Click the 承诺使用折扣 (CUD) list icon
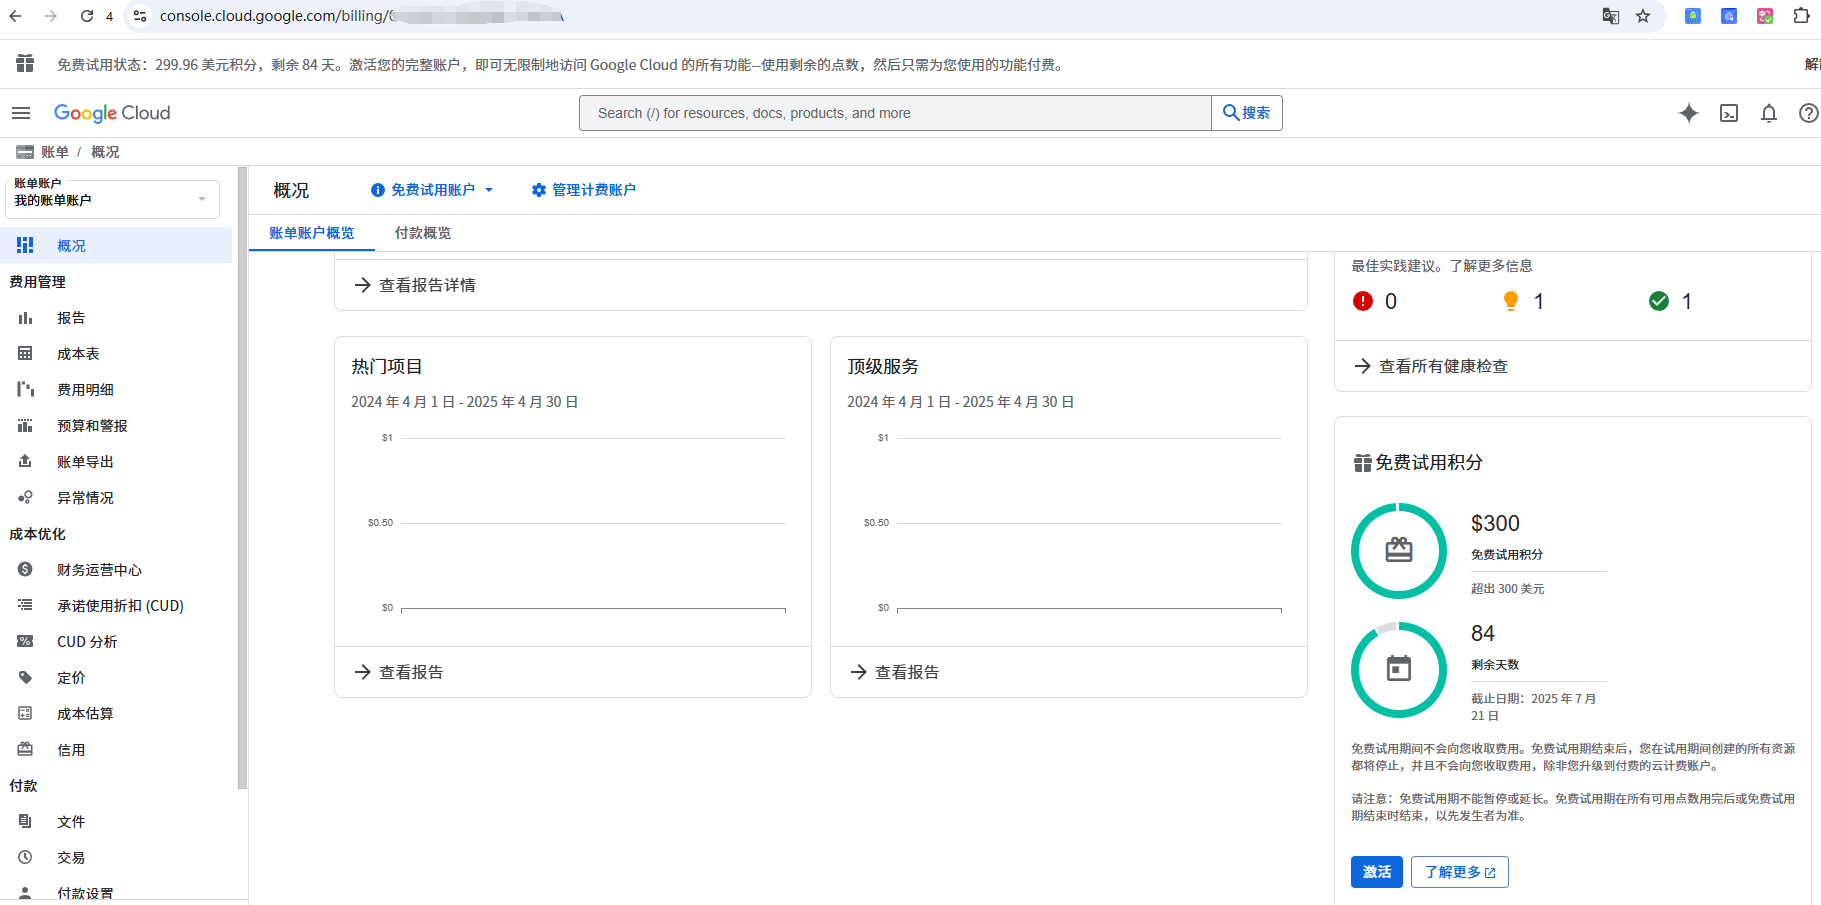1821x905 pixels. point(25,605)
